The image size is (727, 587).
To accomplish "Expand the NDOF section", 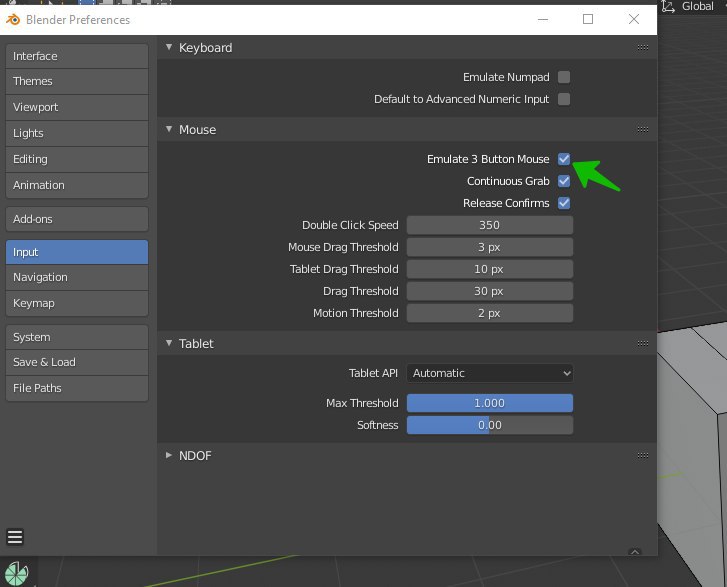I will pos(169,455).
